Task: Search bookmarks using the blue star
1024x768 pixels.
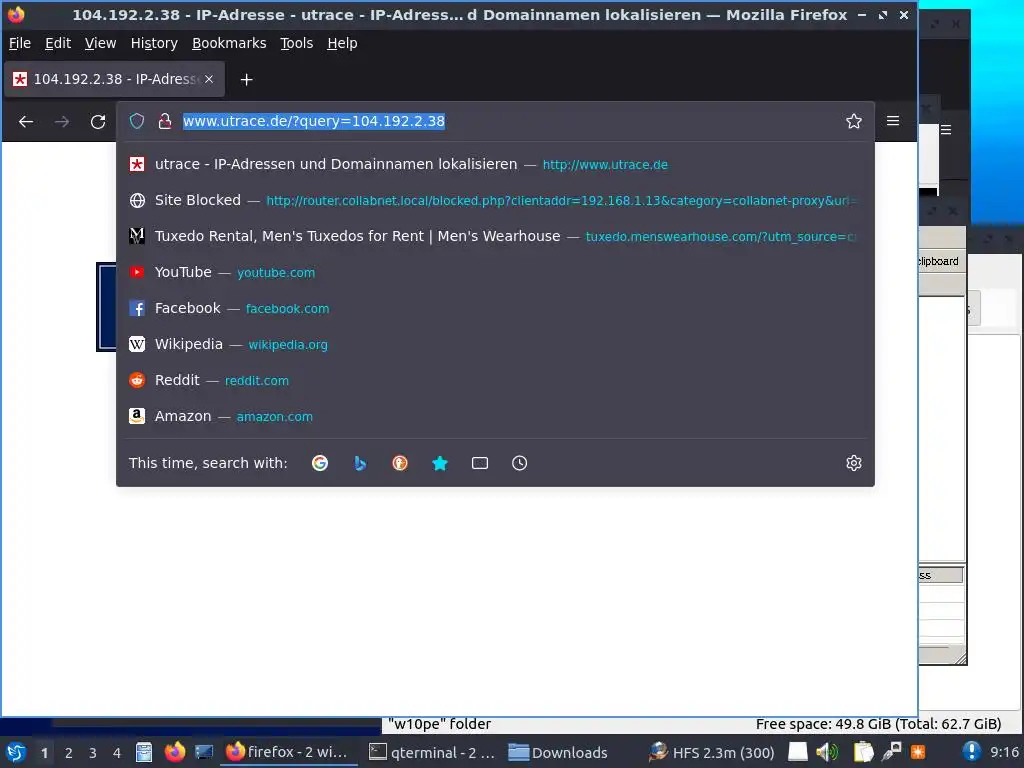Action: tap(440, 463)
